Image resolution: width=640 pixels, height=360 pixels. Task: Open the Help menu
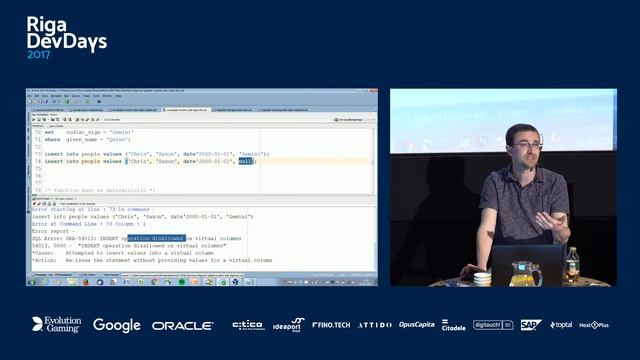coord(118,96)
